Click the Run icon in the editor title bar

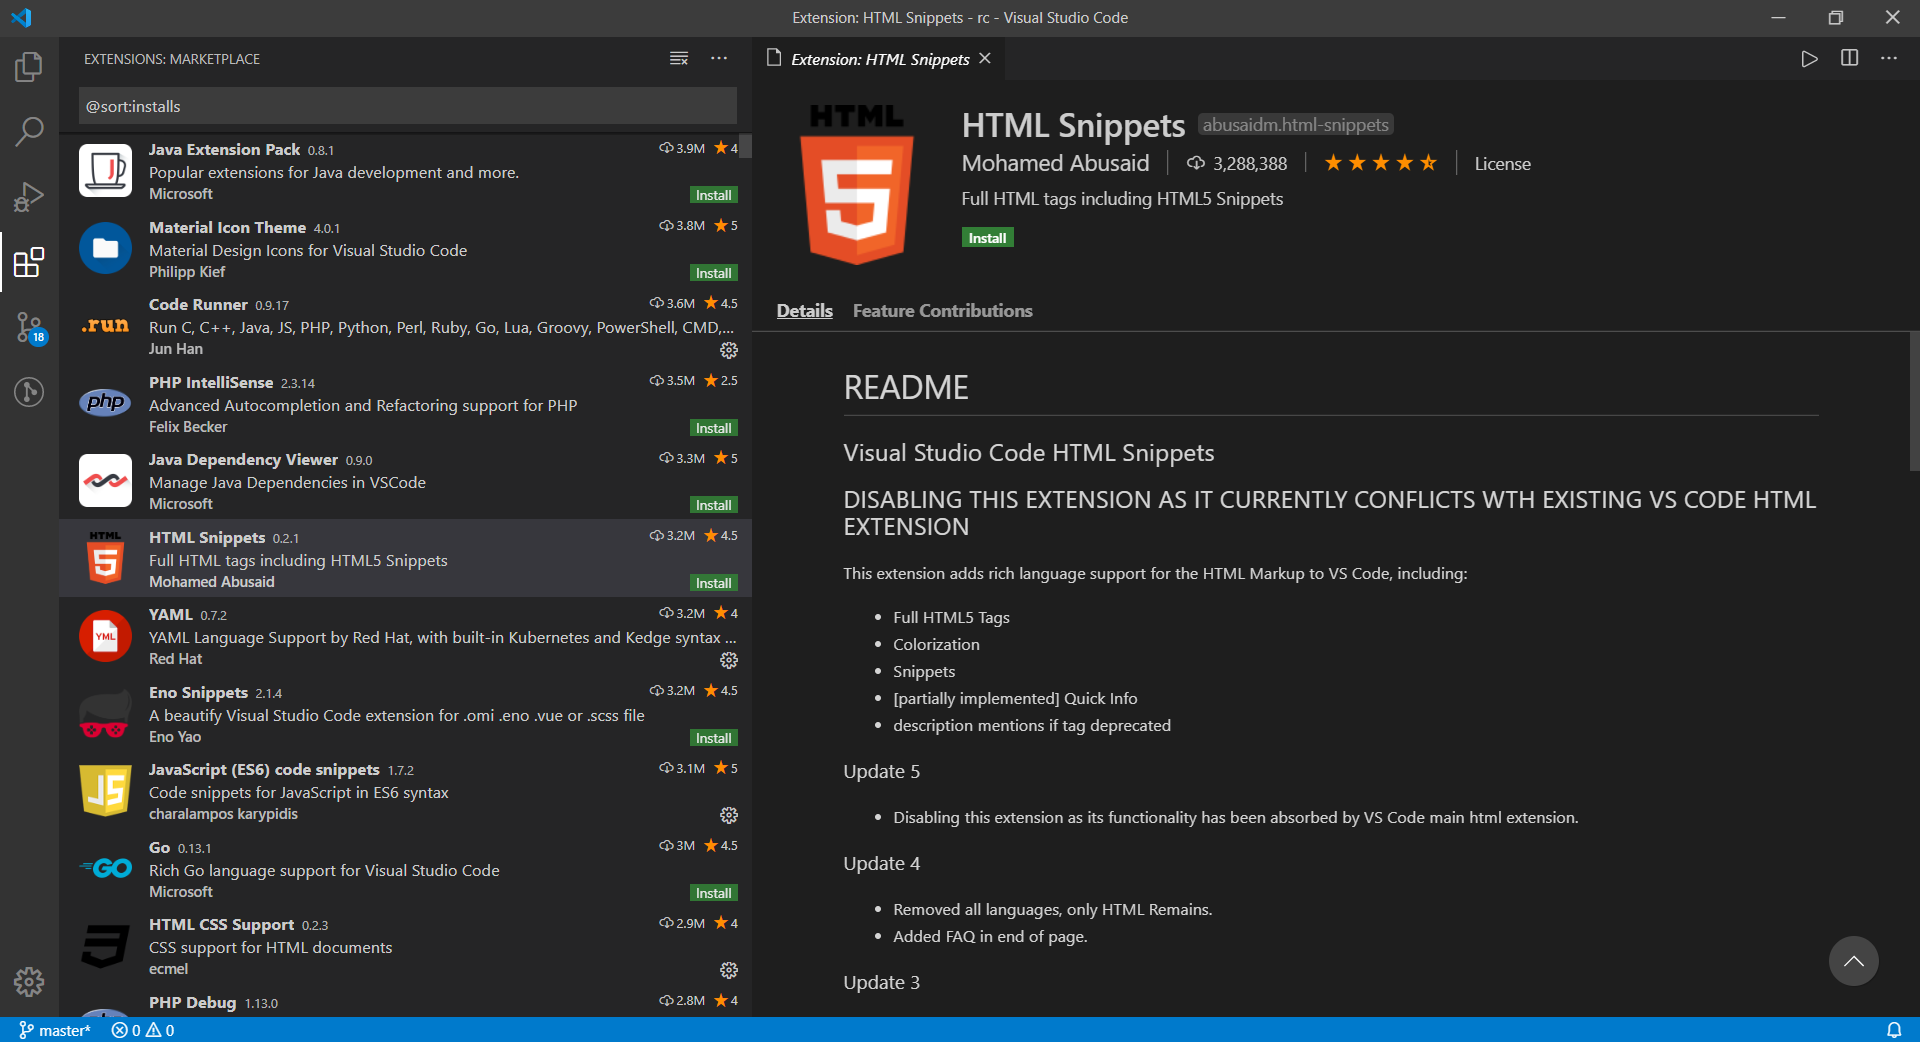1808,58
